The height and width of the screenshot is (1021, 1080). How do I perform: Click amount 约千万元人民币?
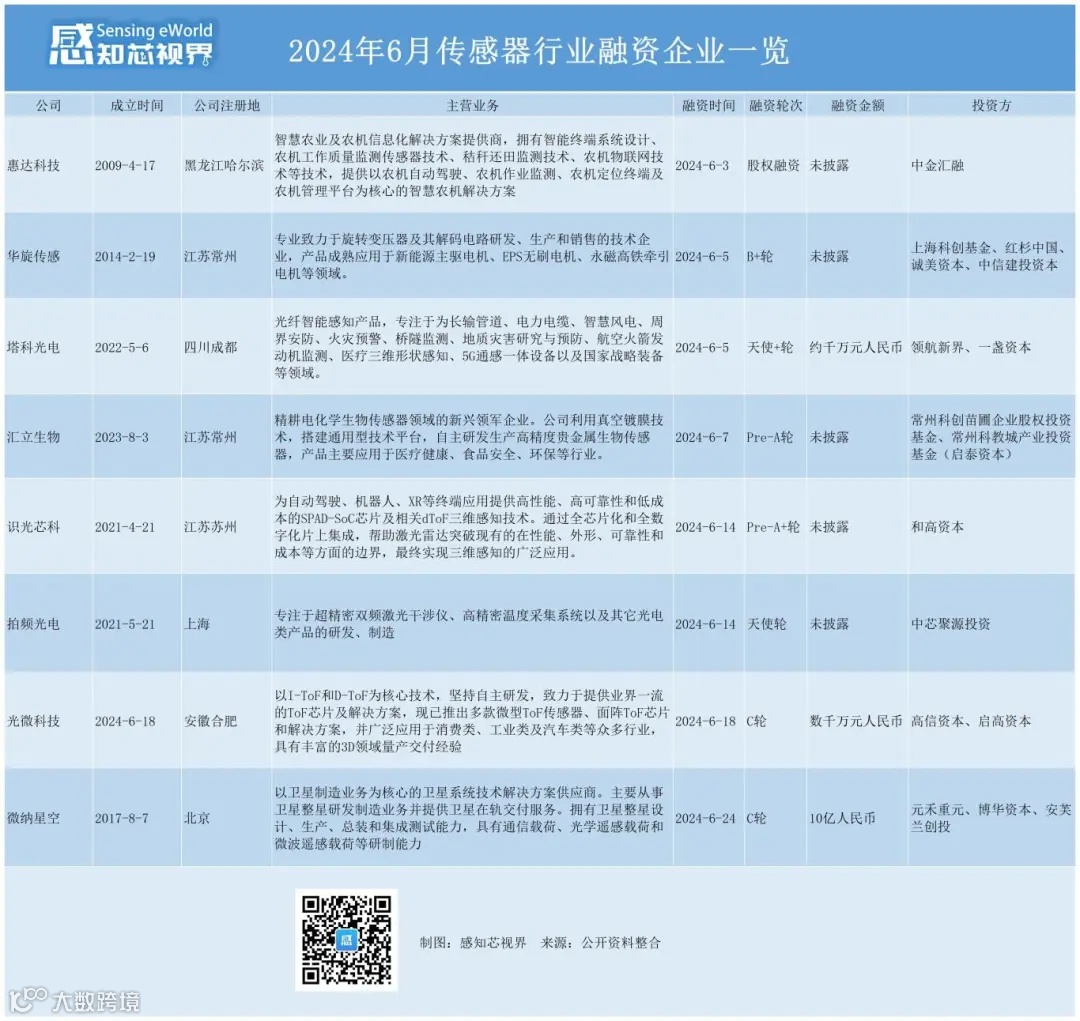856,347
